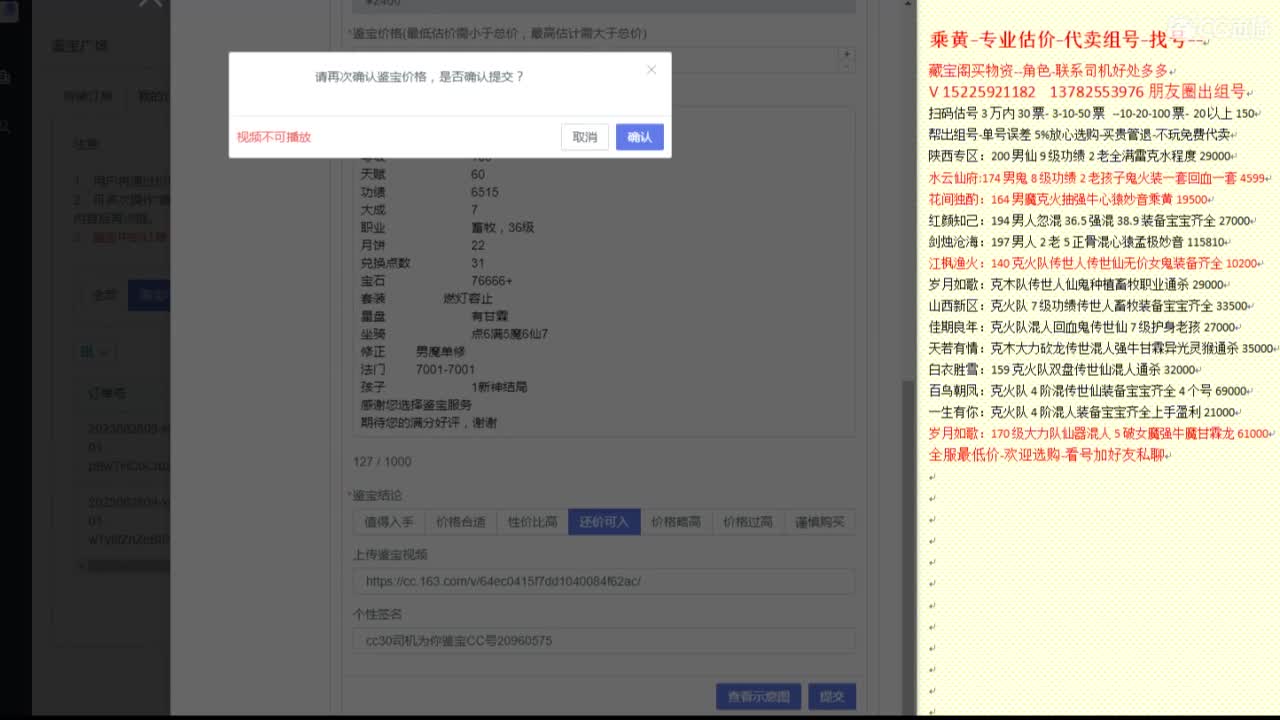Image resolution: width=1280 pixels, height=720 pixels.
Task: Click the 订单号 column header
Action: tap(107, 394)
